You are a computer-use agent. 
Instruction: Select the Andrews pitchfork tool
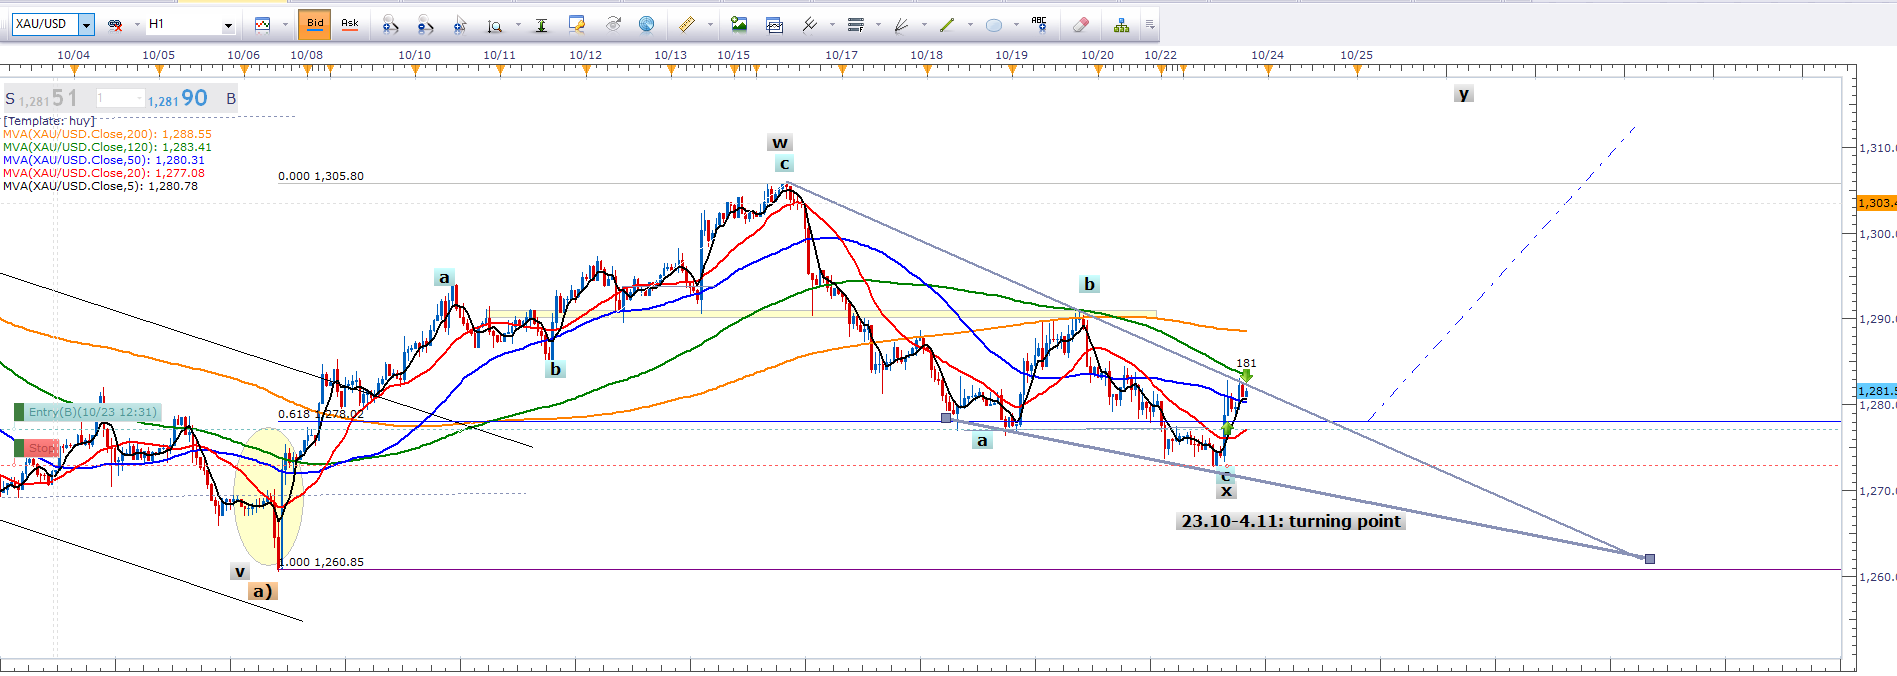809,25
